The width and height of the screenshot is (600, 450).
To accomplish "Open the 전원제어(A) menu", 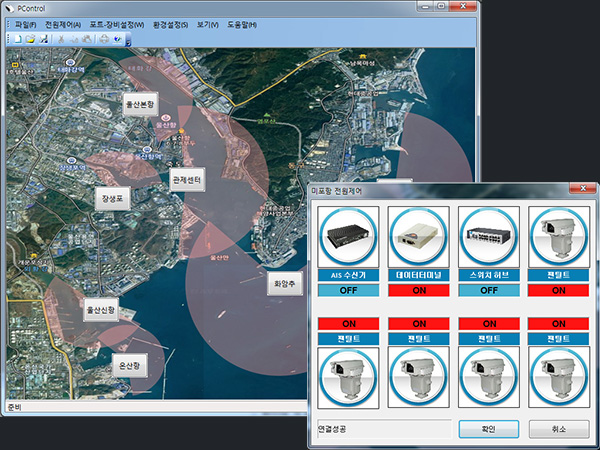I will pyautogui.click(x=62, y=24).
